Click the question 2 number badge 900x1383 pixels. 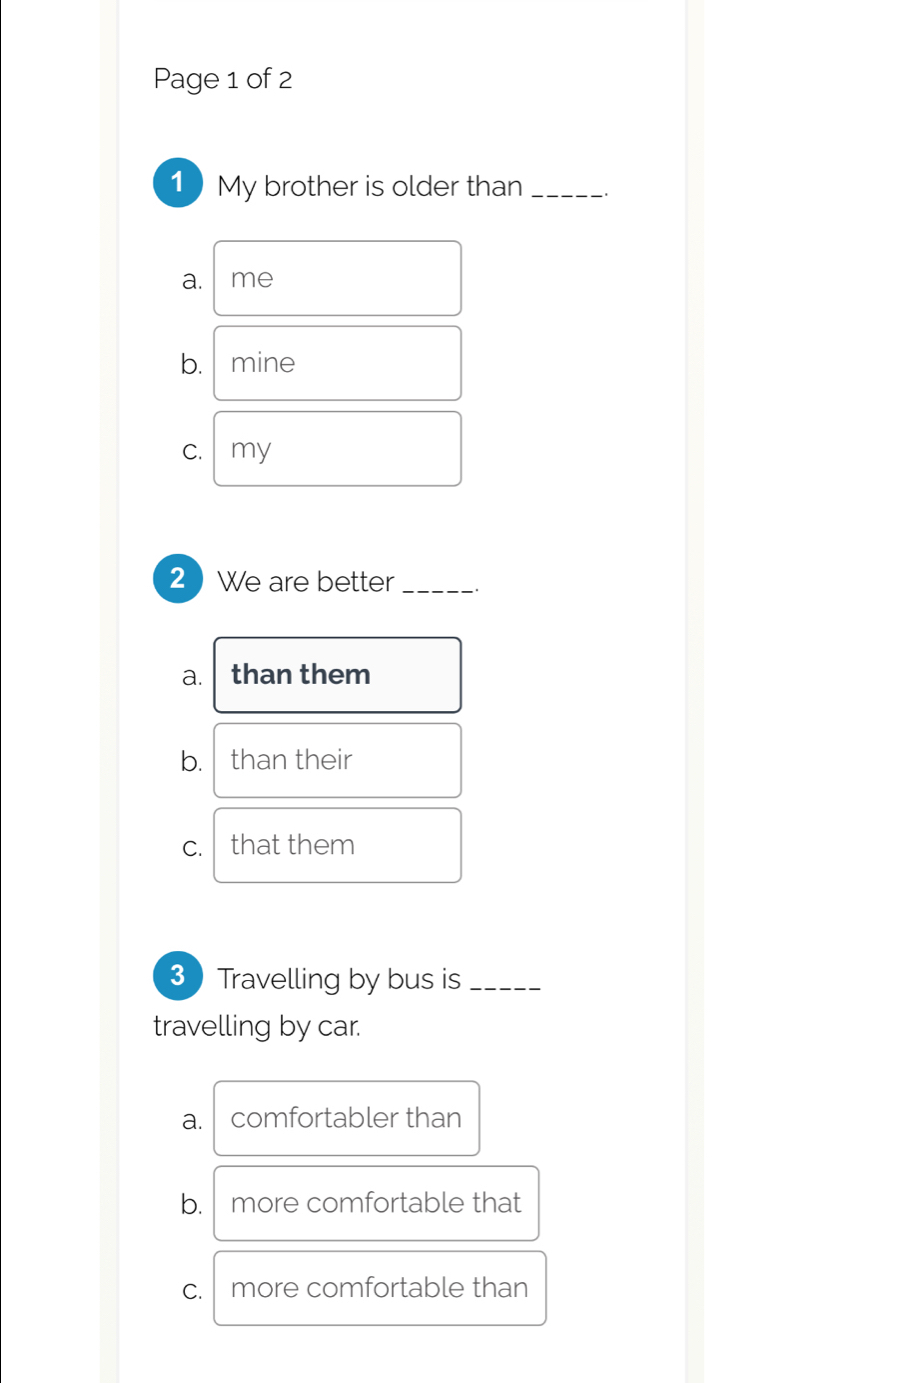tap(177, 578)
